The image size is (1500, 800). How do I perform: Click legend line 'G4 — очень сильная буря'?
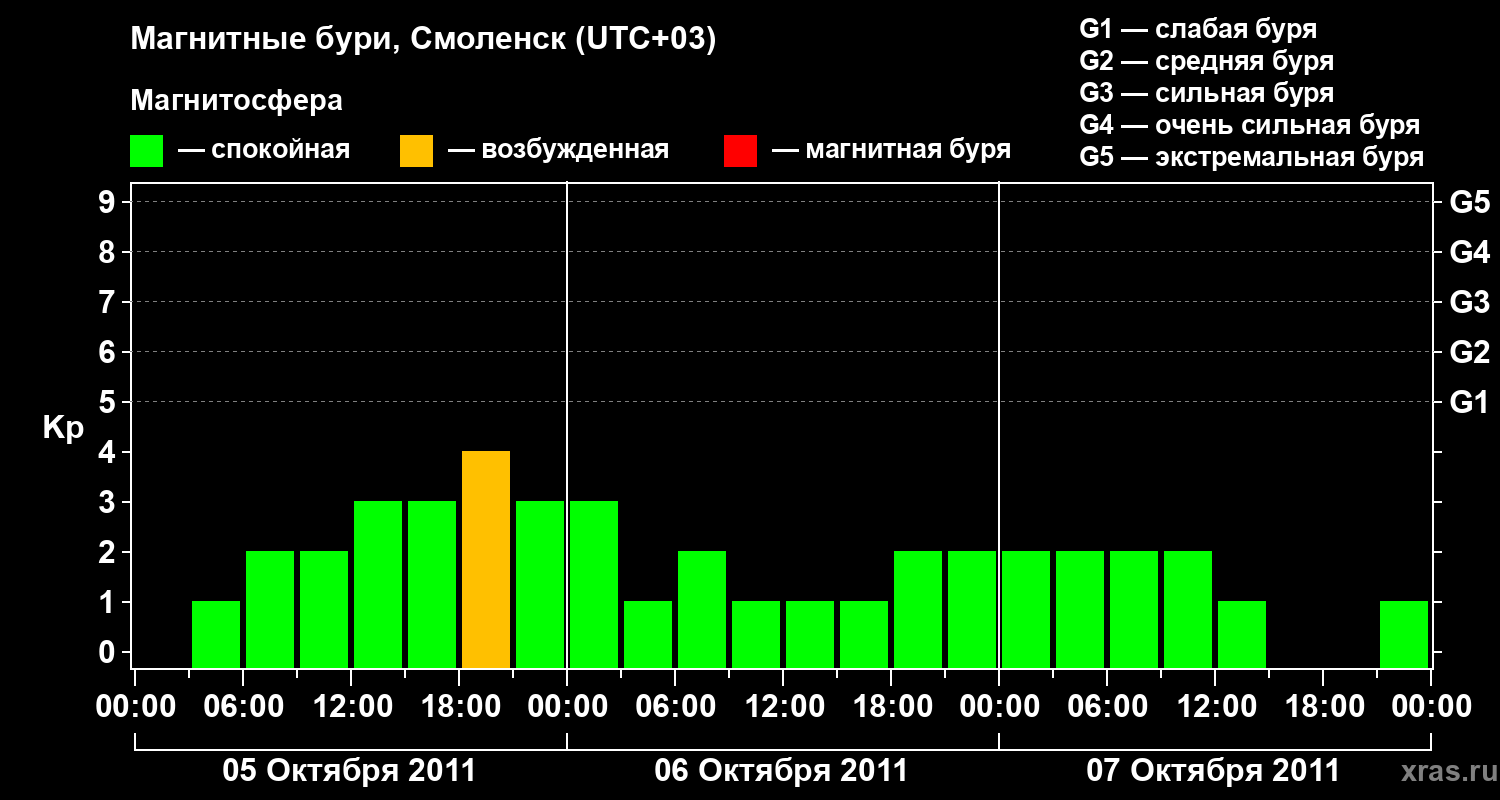tap(1250, 125)
